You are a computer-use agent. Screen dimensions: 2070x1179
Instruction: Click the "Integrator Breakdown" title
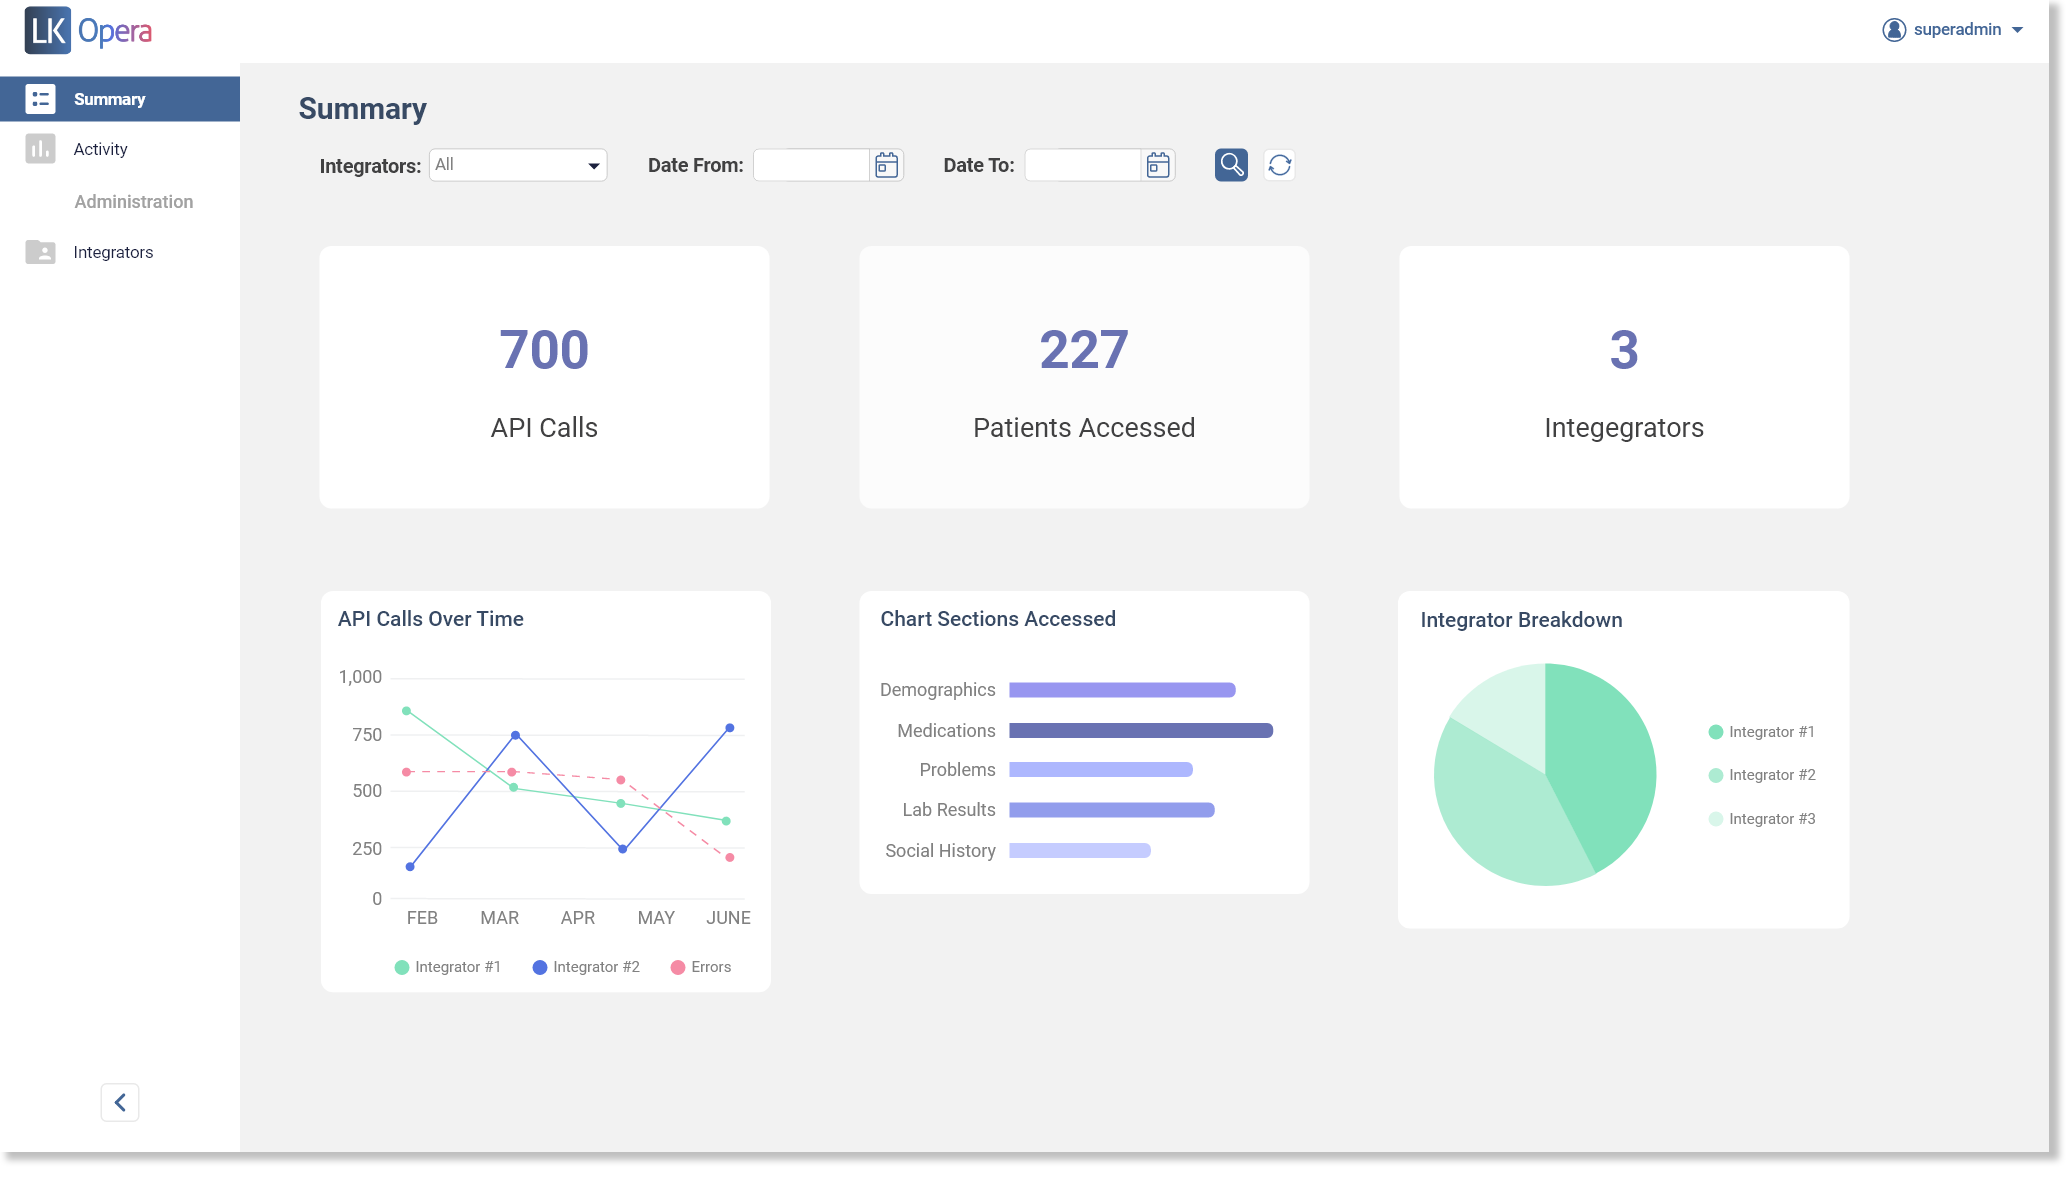pos(1521,620)
